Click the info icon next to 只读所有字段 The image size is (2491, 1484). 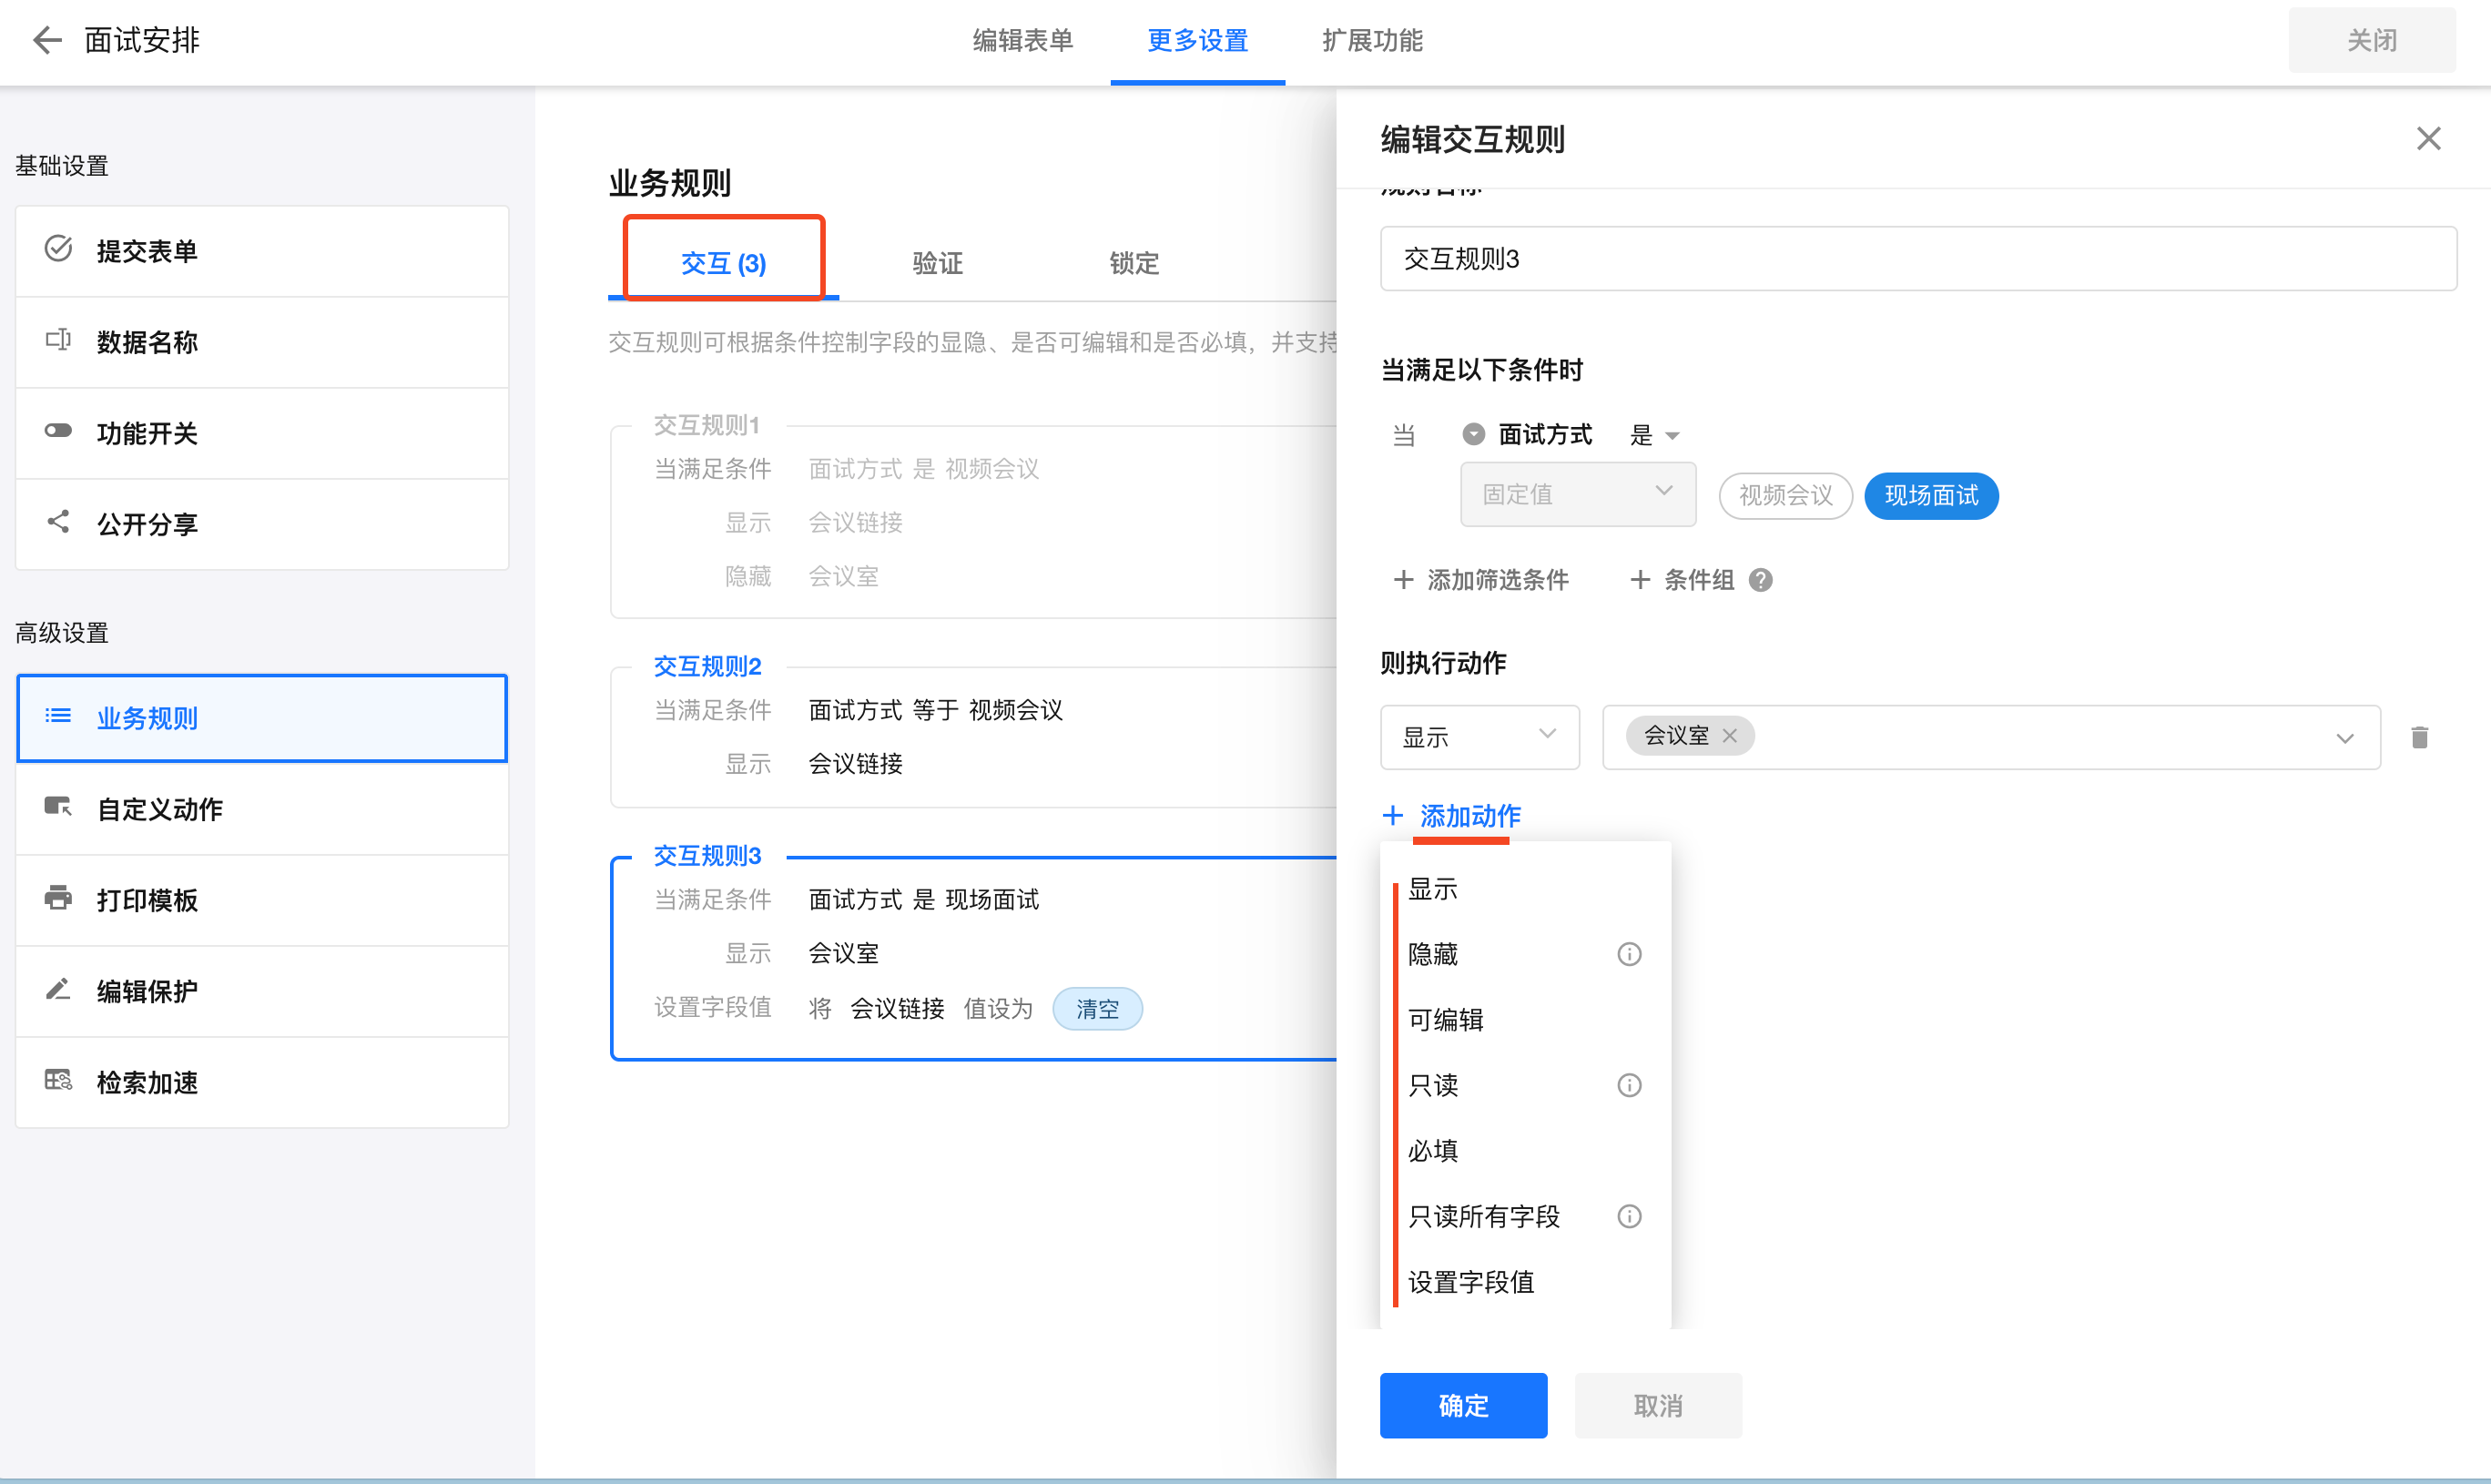pyautogui.click(x=1629, y=1216)
